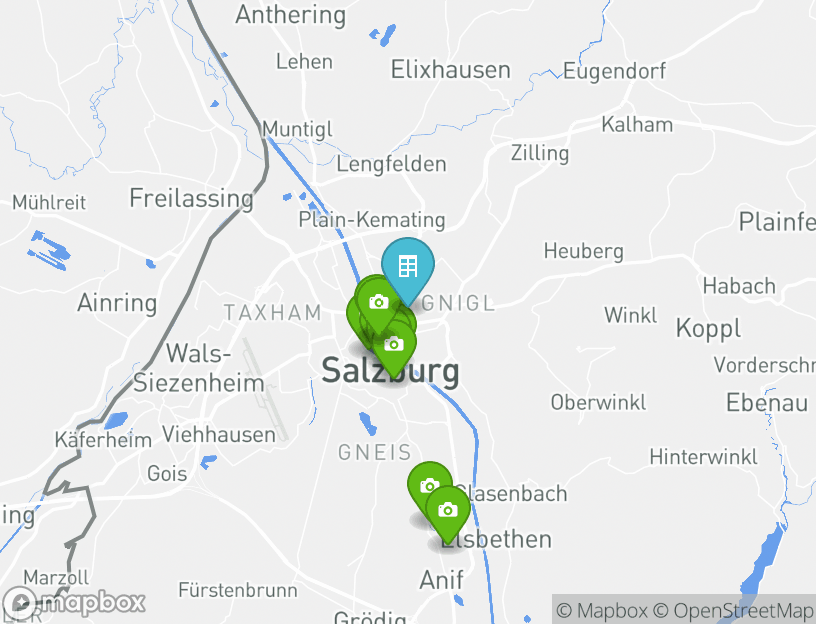This screenshot has width=816, height=624.
Task: Click the Ebenau place label
Action: [767, 403]
